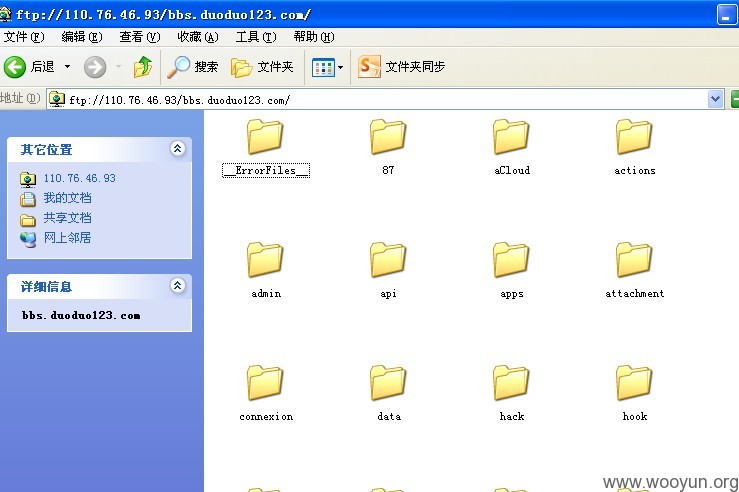Image resolution: width=739 pixels, height=492 pixels.
Task: Open the File (文件) menu
Action: tap(24, 37)
